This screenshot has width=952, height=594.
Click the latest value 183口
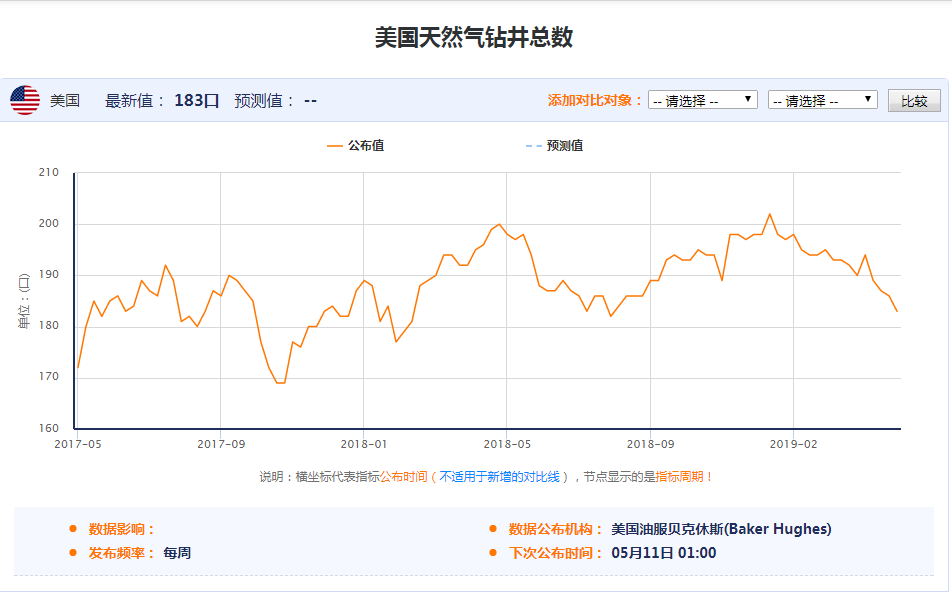click(196, 100)
